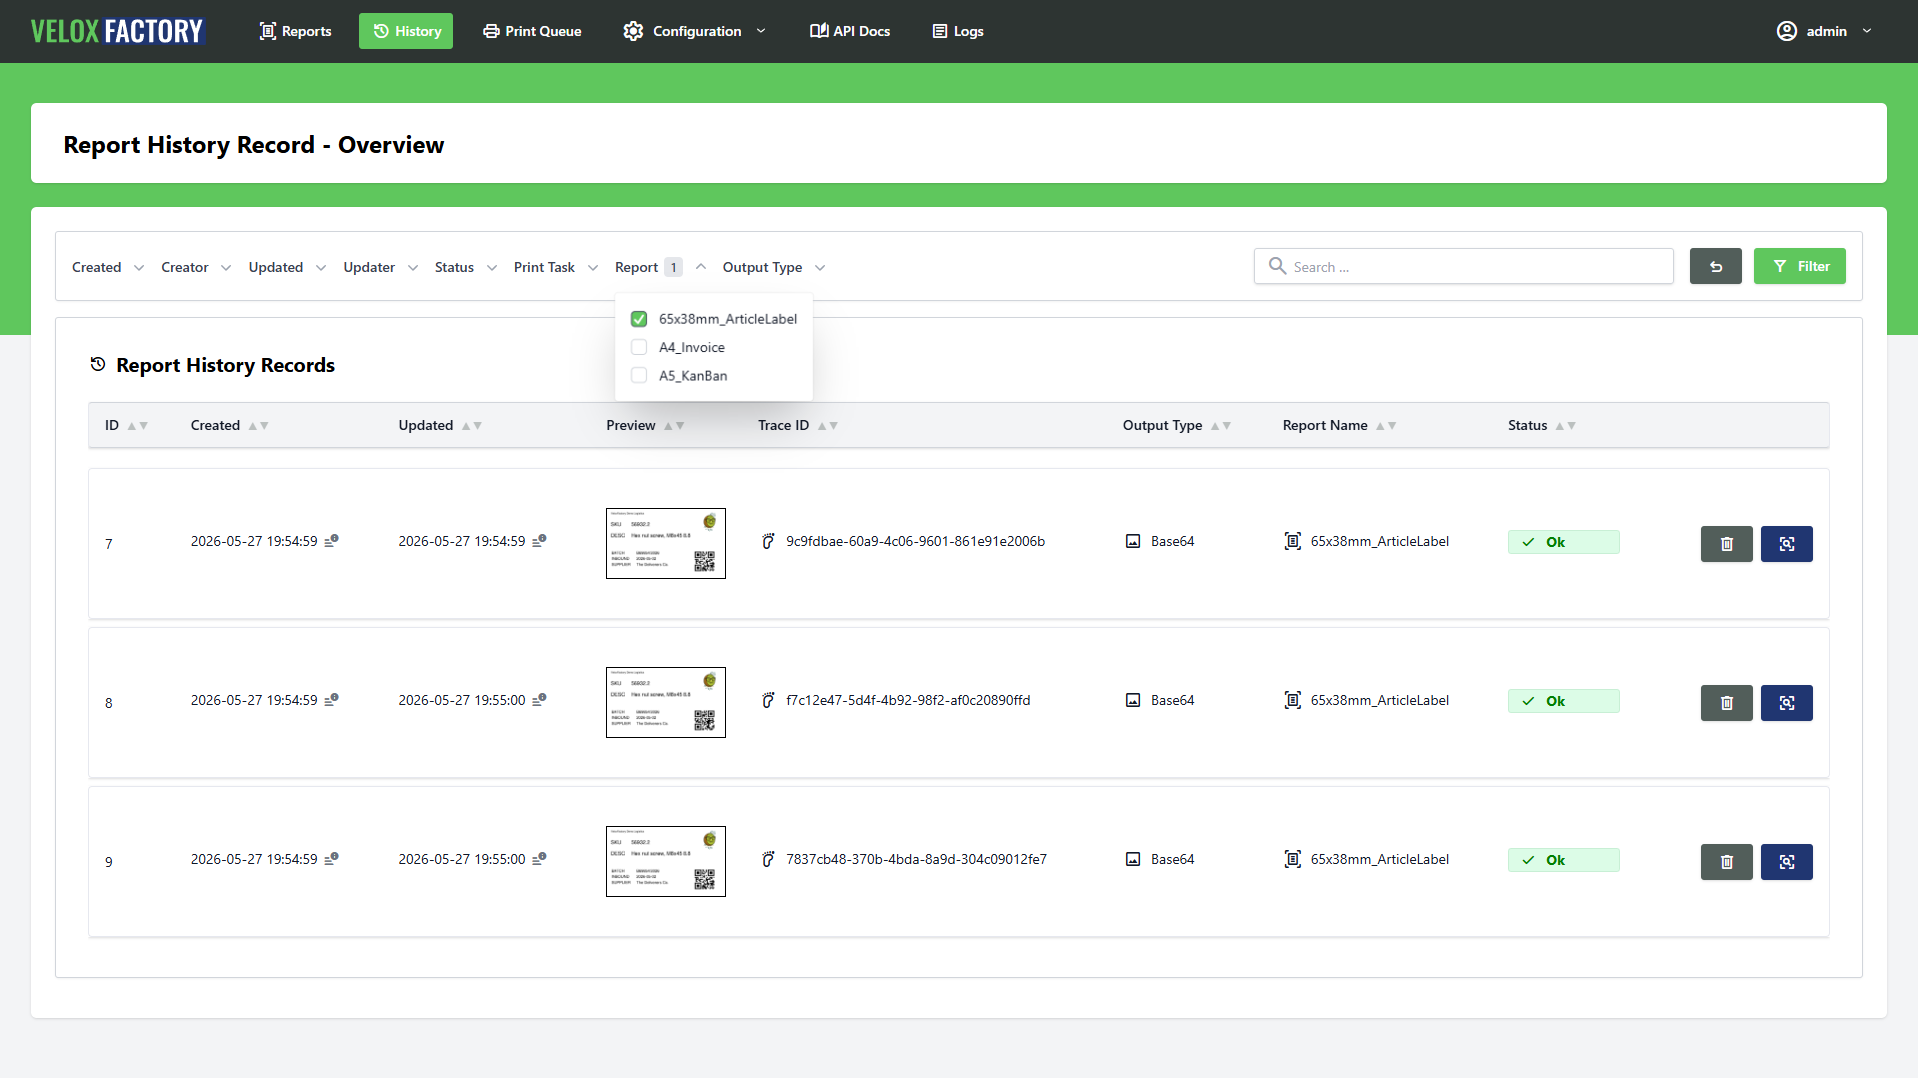Delete record 8 with trash button
This screenshot has height=1078, width=1918.
pyautogui.click(x=1726, y=703)
